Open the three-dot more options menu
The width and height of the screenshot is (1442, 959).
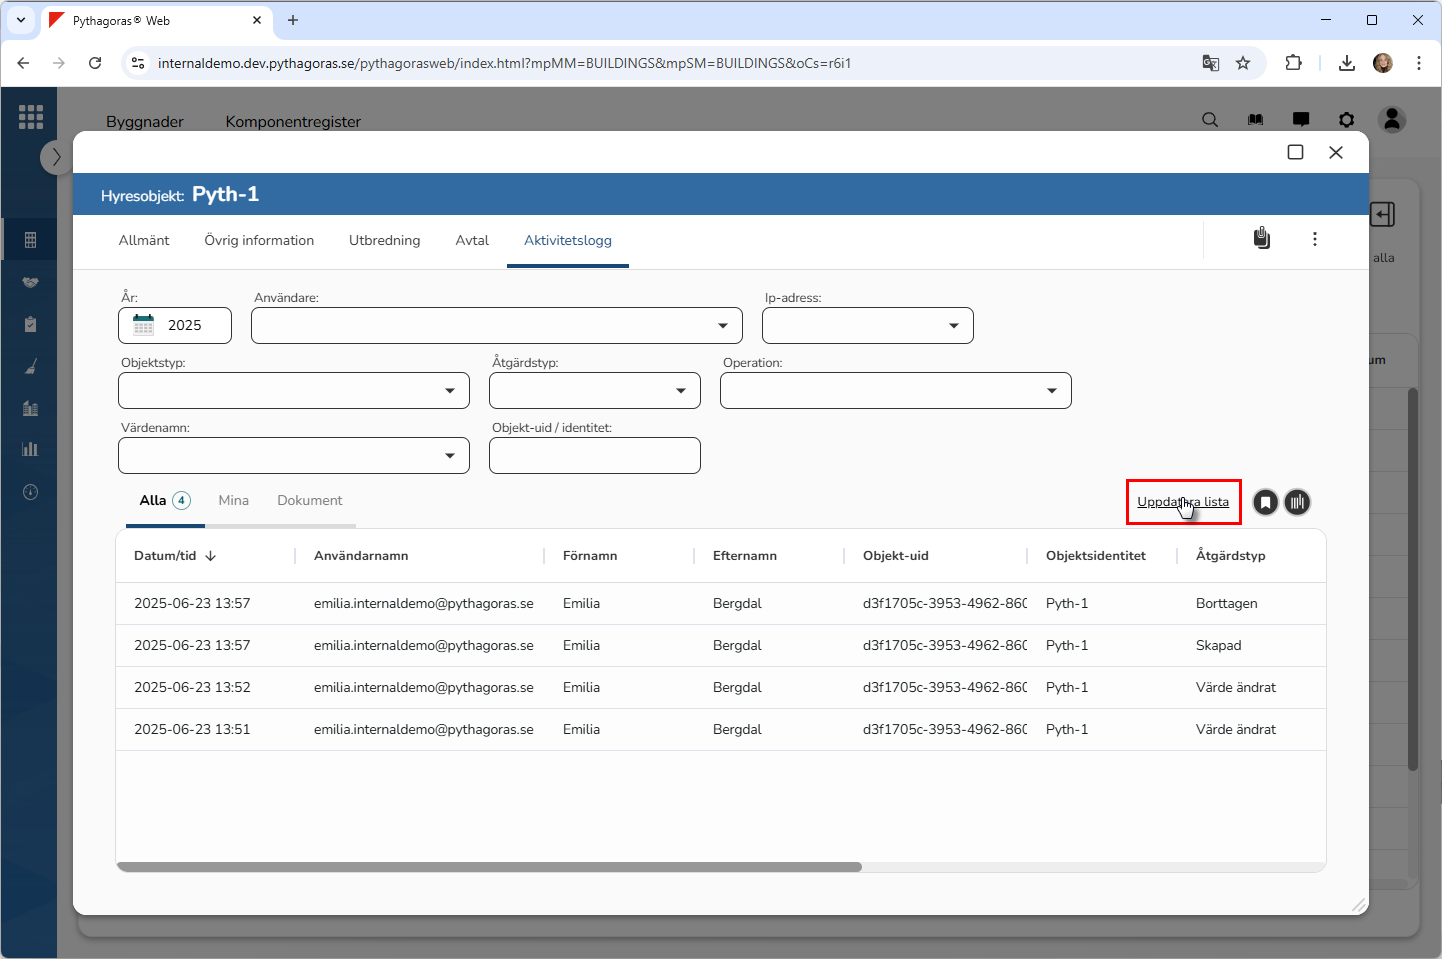click(x=1314, y=239)
